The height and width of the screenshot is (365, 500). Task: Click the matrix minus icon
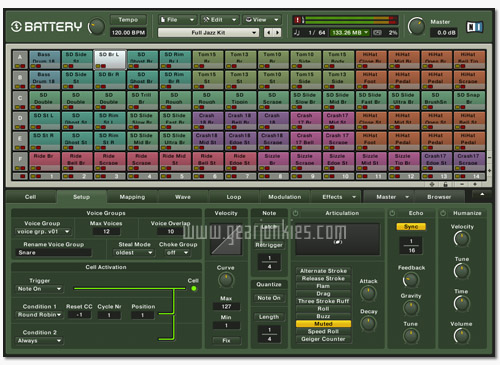462,184
